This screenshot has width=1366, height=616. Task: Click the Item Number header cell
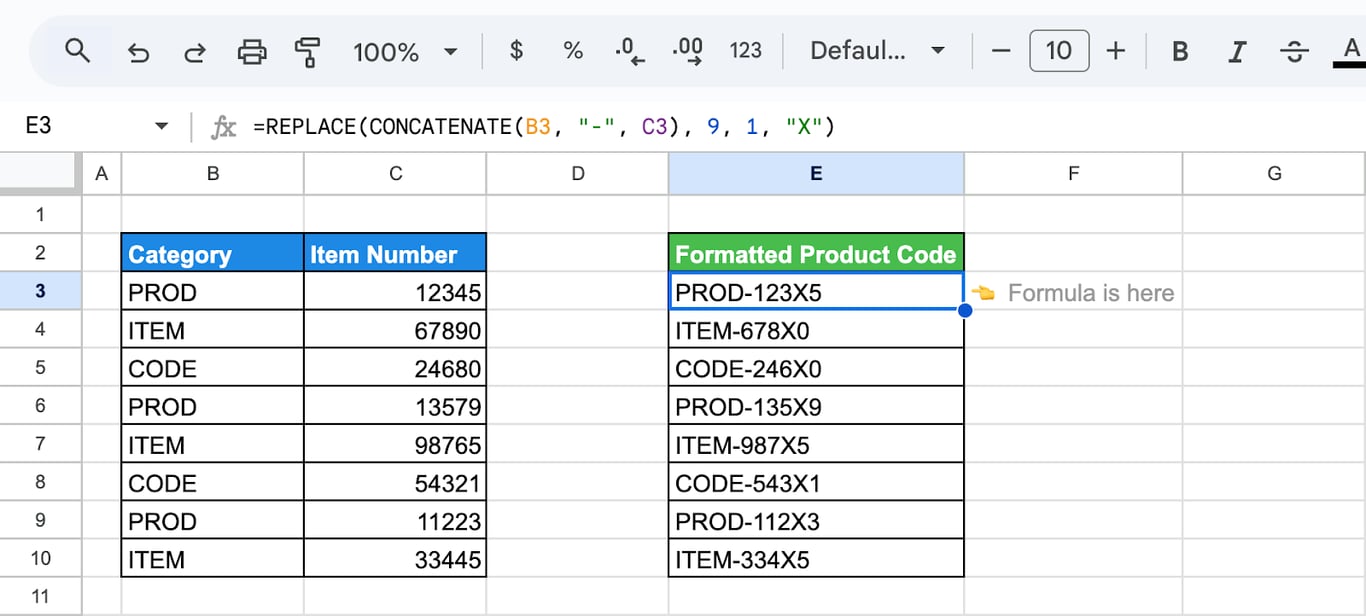click(x=396, y=253)
